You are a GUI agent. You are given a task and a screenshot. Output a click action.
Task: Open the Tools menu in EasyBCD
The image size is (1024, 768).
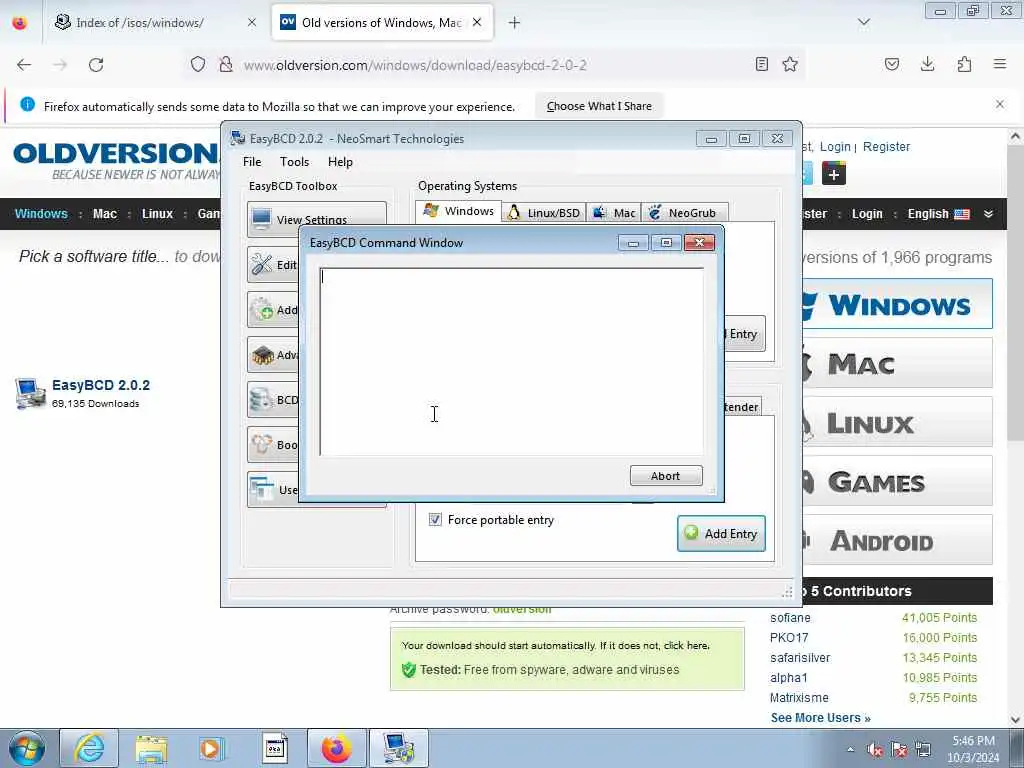tap(295, 162)
